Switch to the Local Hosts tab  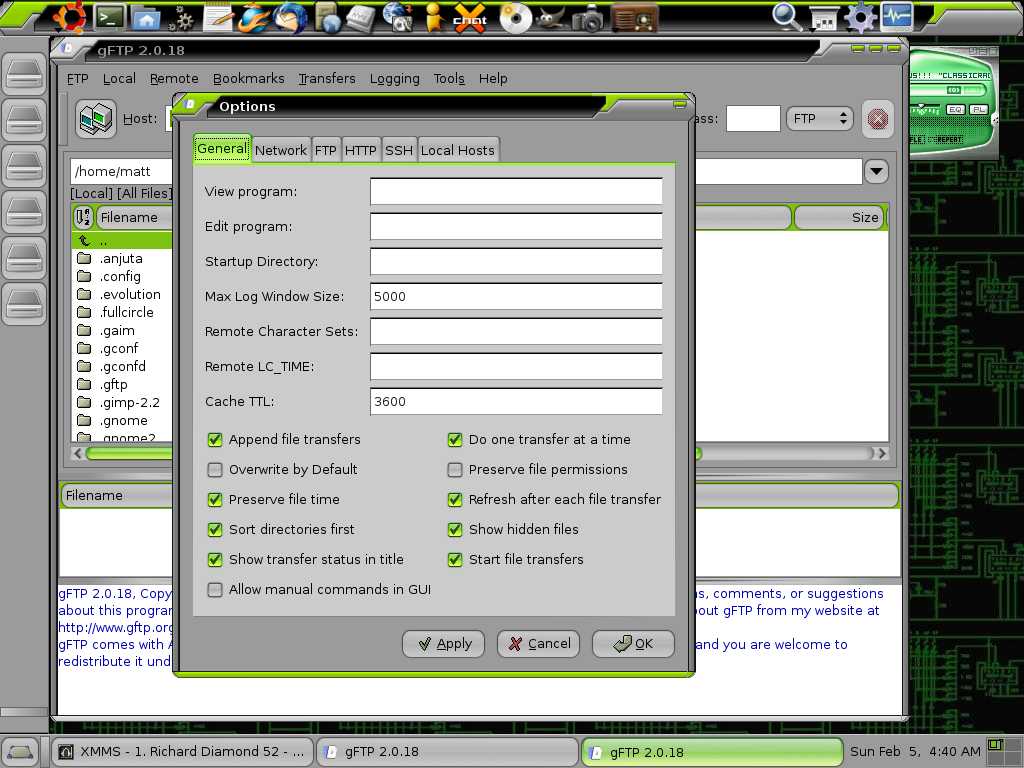(x=458, y=150)
